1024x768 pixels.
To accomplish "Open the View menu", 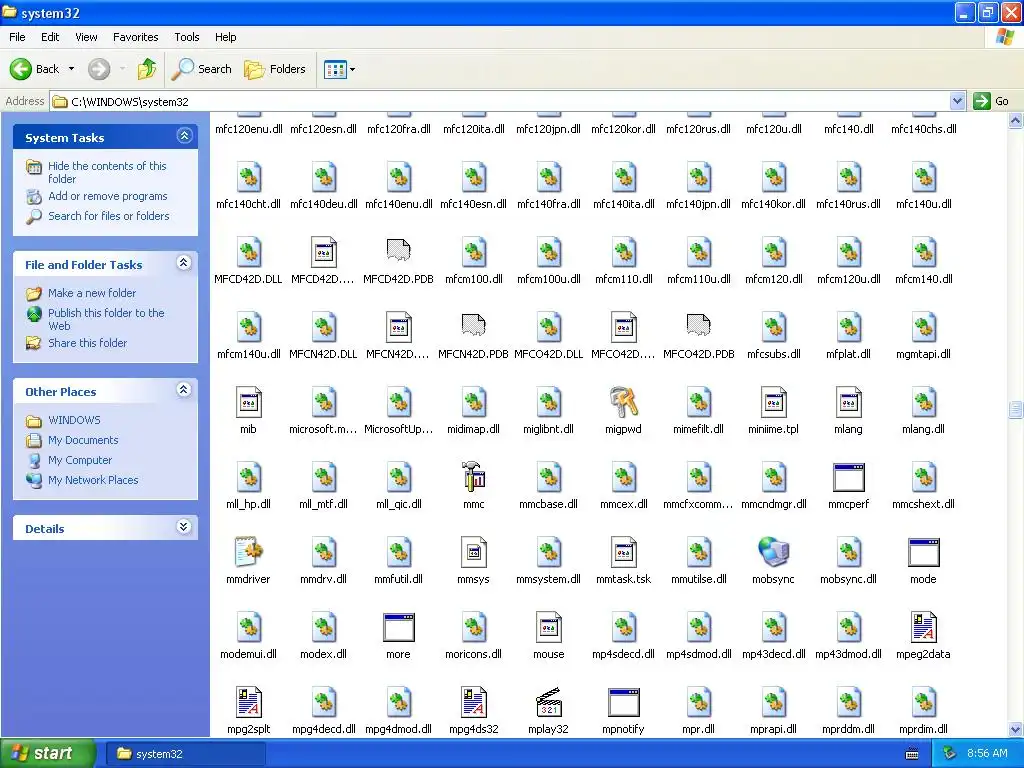I will (86, 37).
